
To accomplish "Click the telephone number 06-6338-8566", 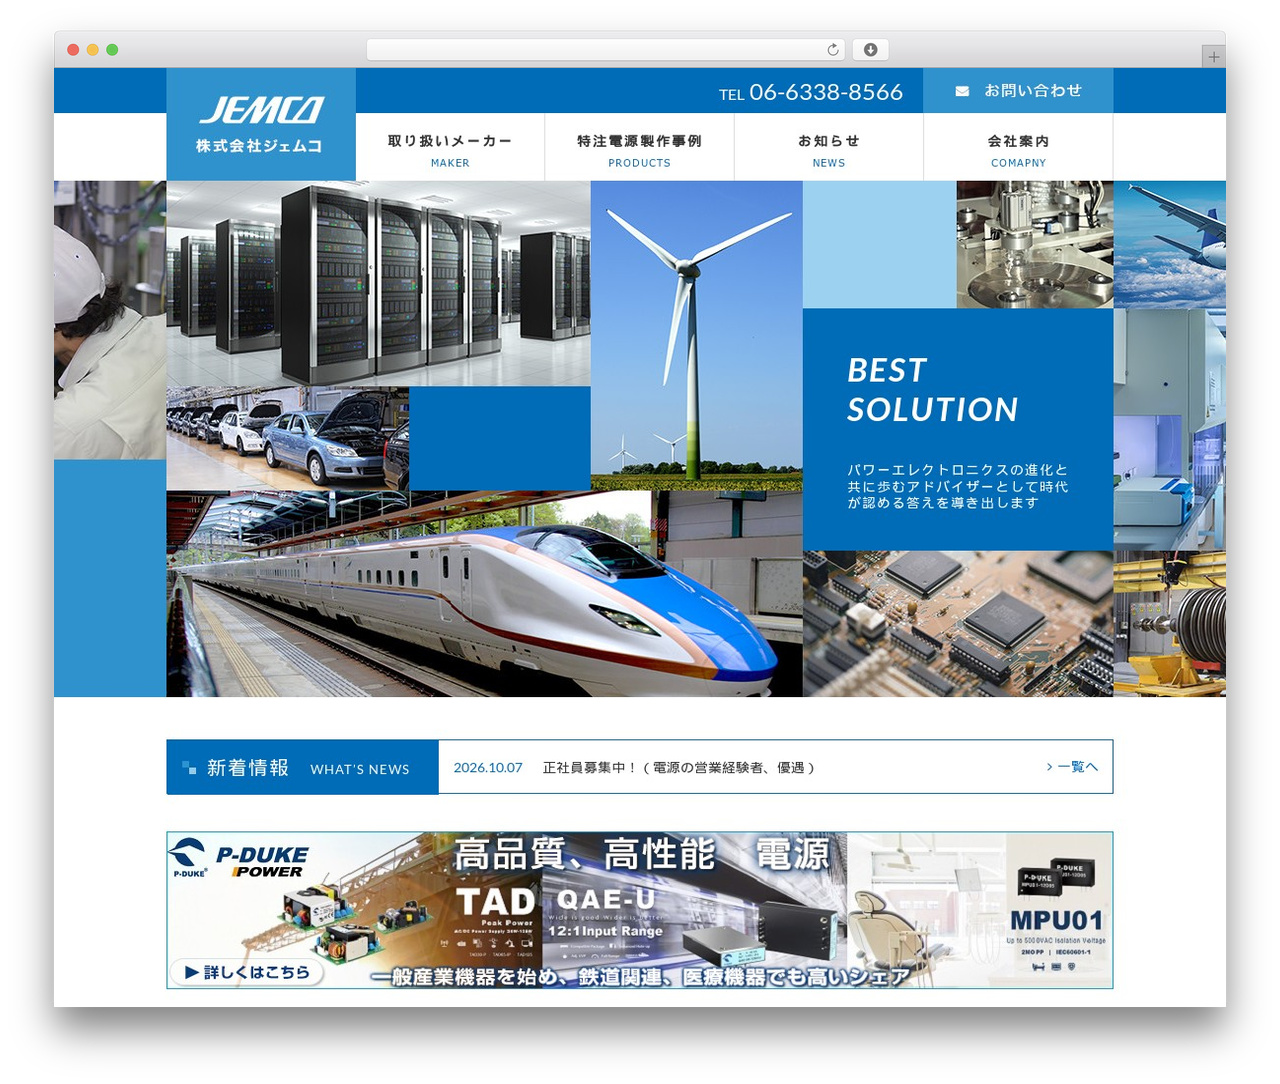I will click(x=826, y=92).
